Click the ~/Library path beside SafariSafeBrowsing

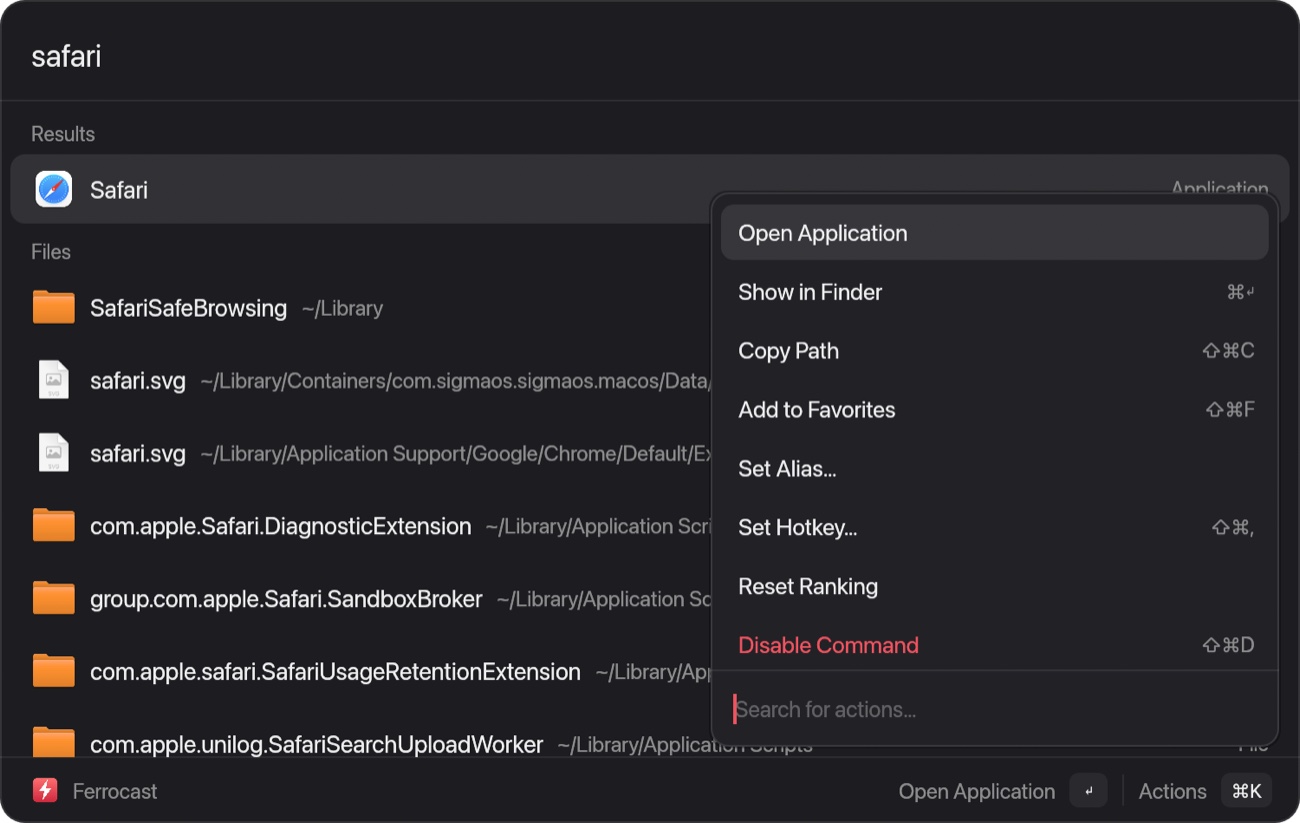click(x=342, y=308)
